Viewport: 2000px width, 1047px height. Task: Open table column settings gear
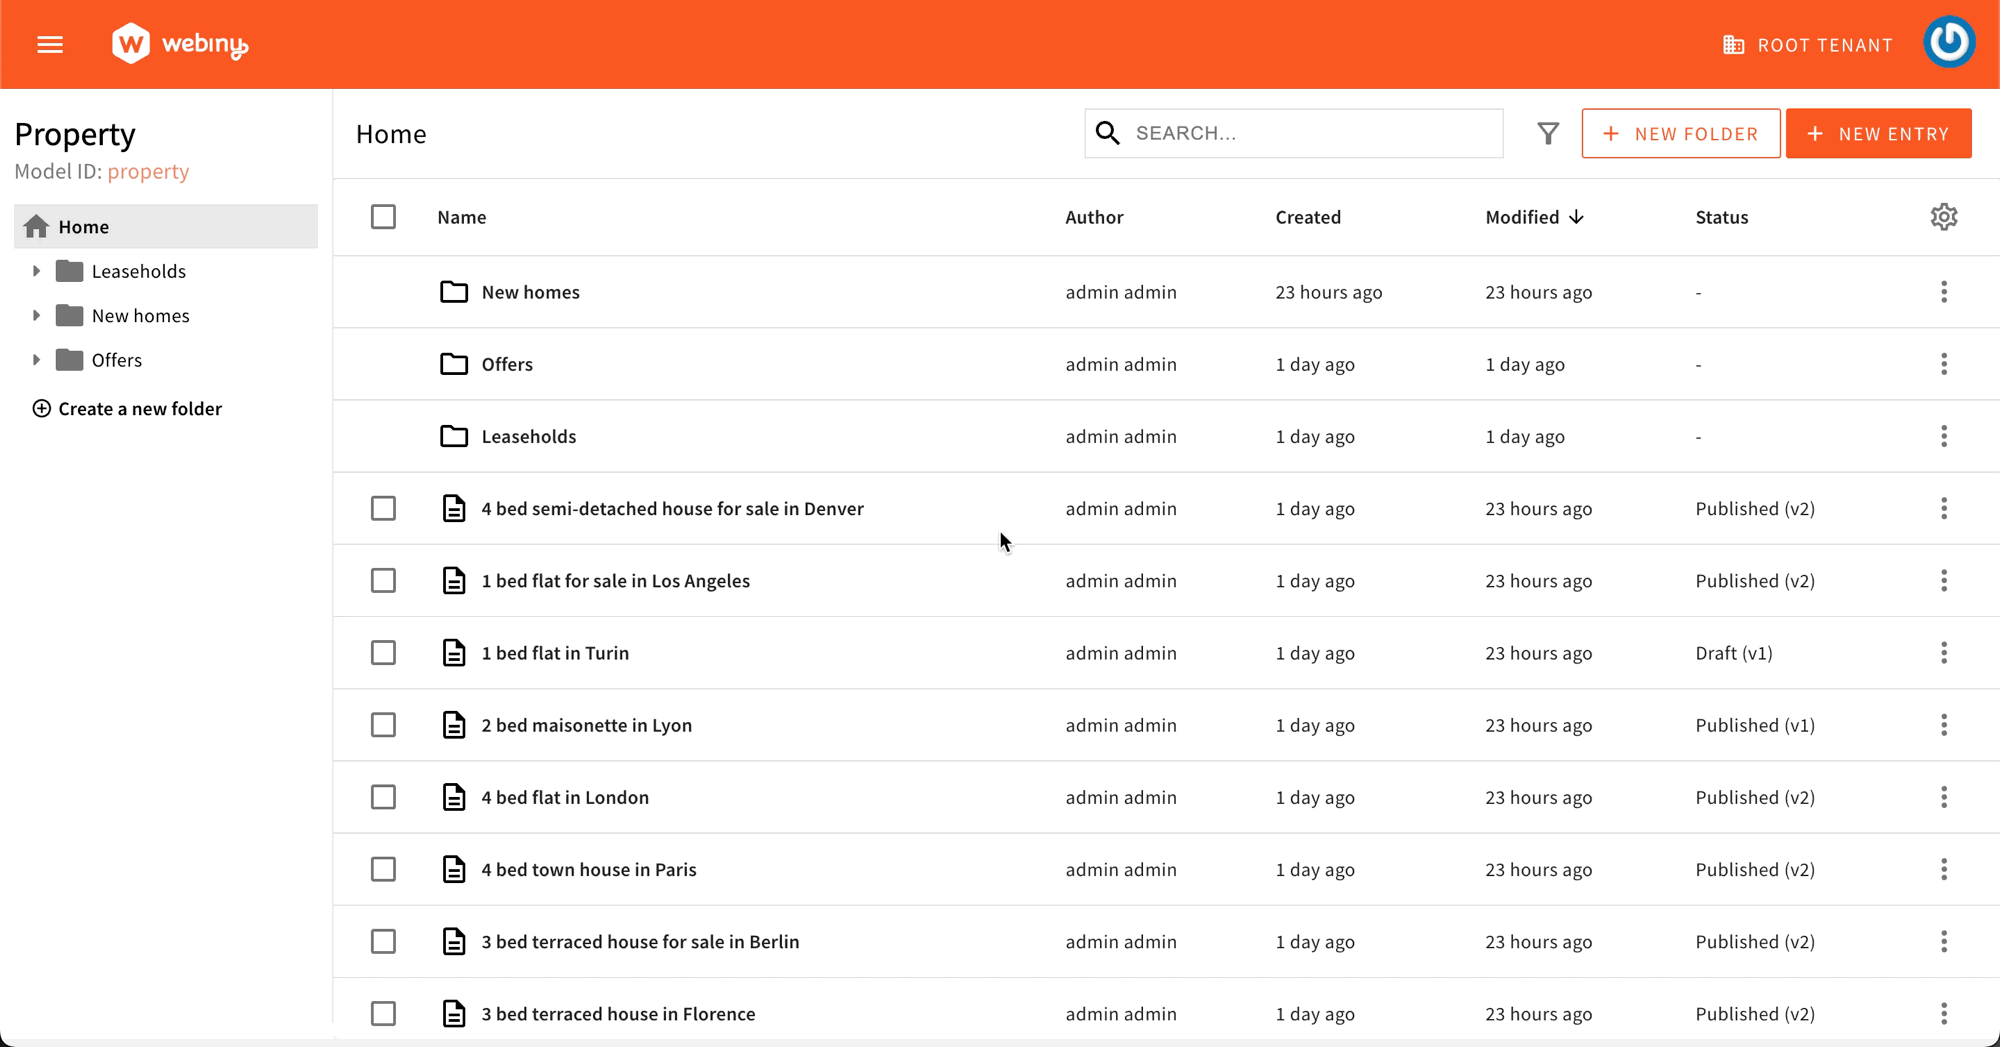1943,217
